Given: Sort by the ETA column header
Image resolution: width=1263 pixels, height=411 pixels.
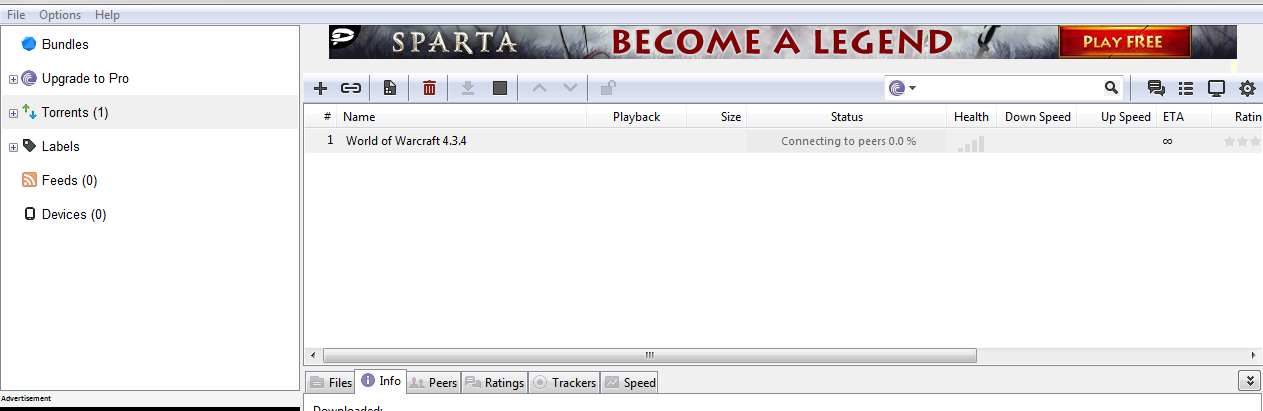Looking at the screenshot, I should point(1183,116).
